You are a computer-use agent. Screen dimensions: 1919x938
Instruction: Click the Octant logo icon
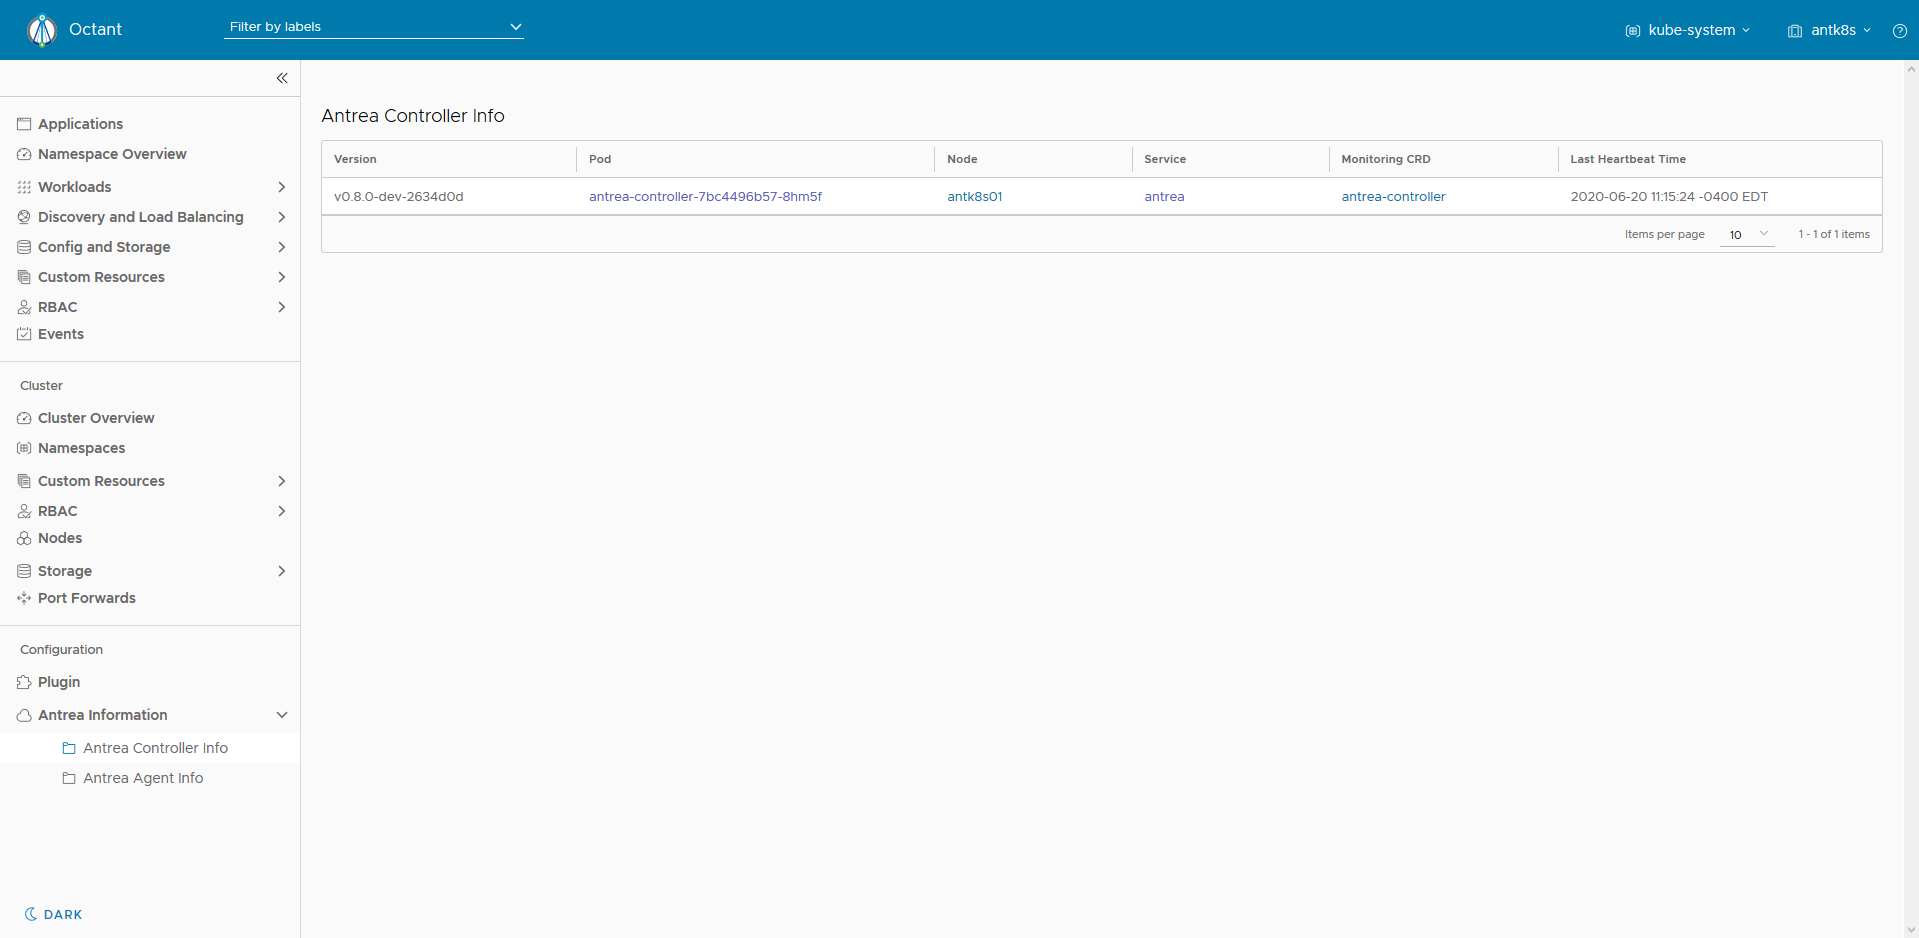pos(42,30)
